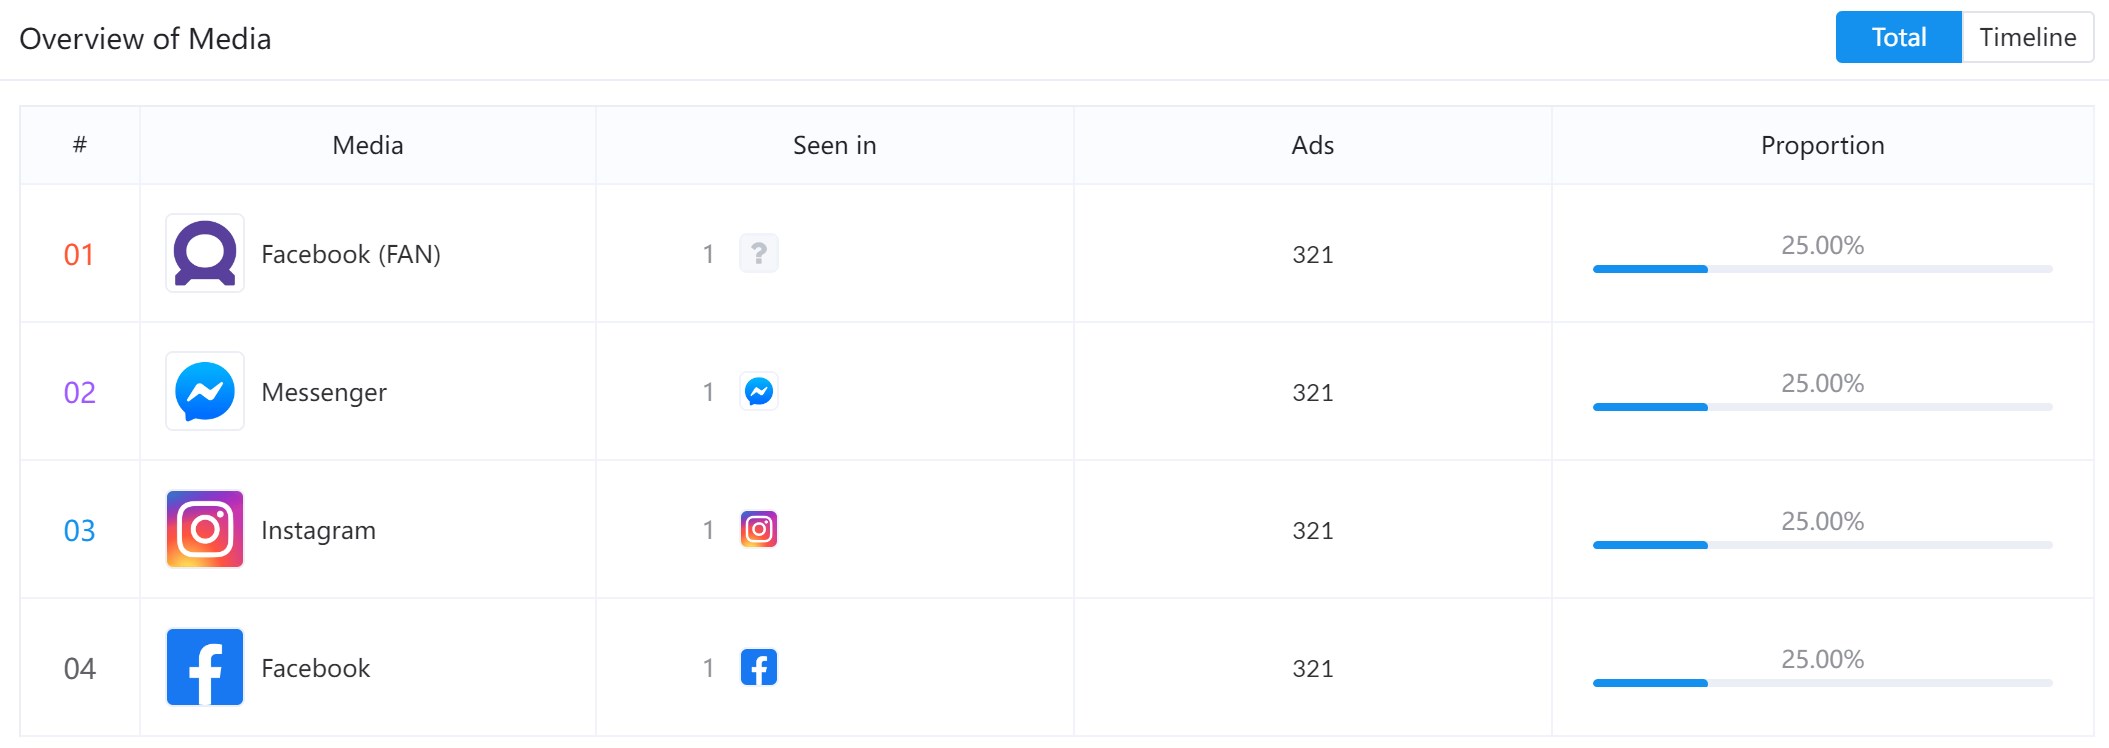Click the Seen in column header
Image resolution: width=2109 pixels, height=748 pixels.
[834, 145]
